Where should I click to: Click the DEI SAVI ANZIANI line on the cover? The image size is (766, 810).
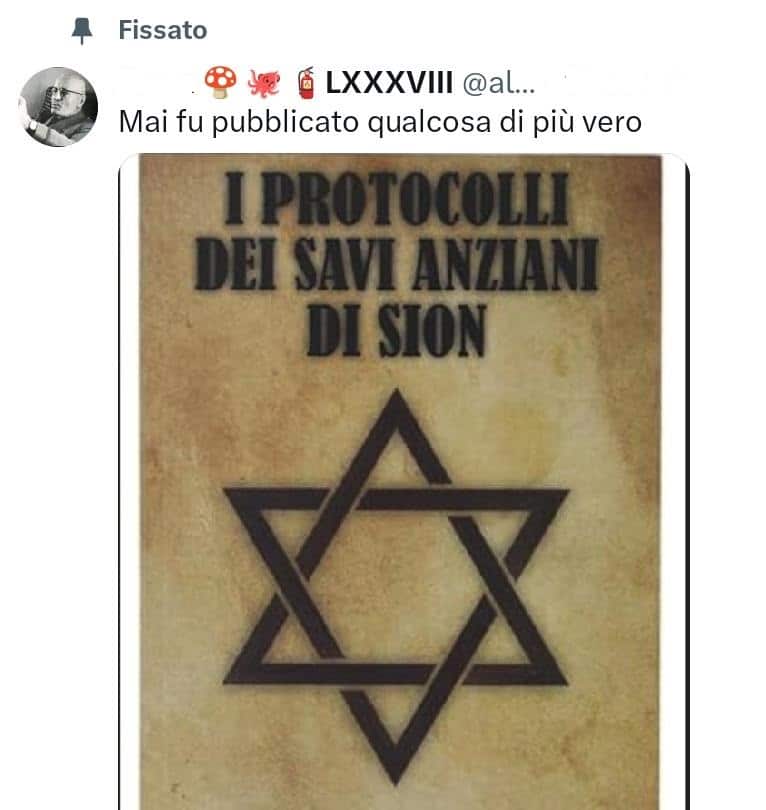click(397, 264)
